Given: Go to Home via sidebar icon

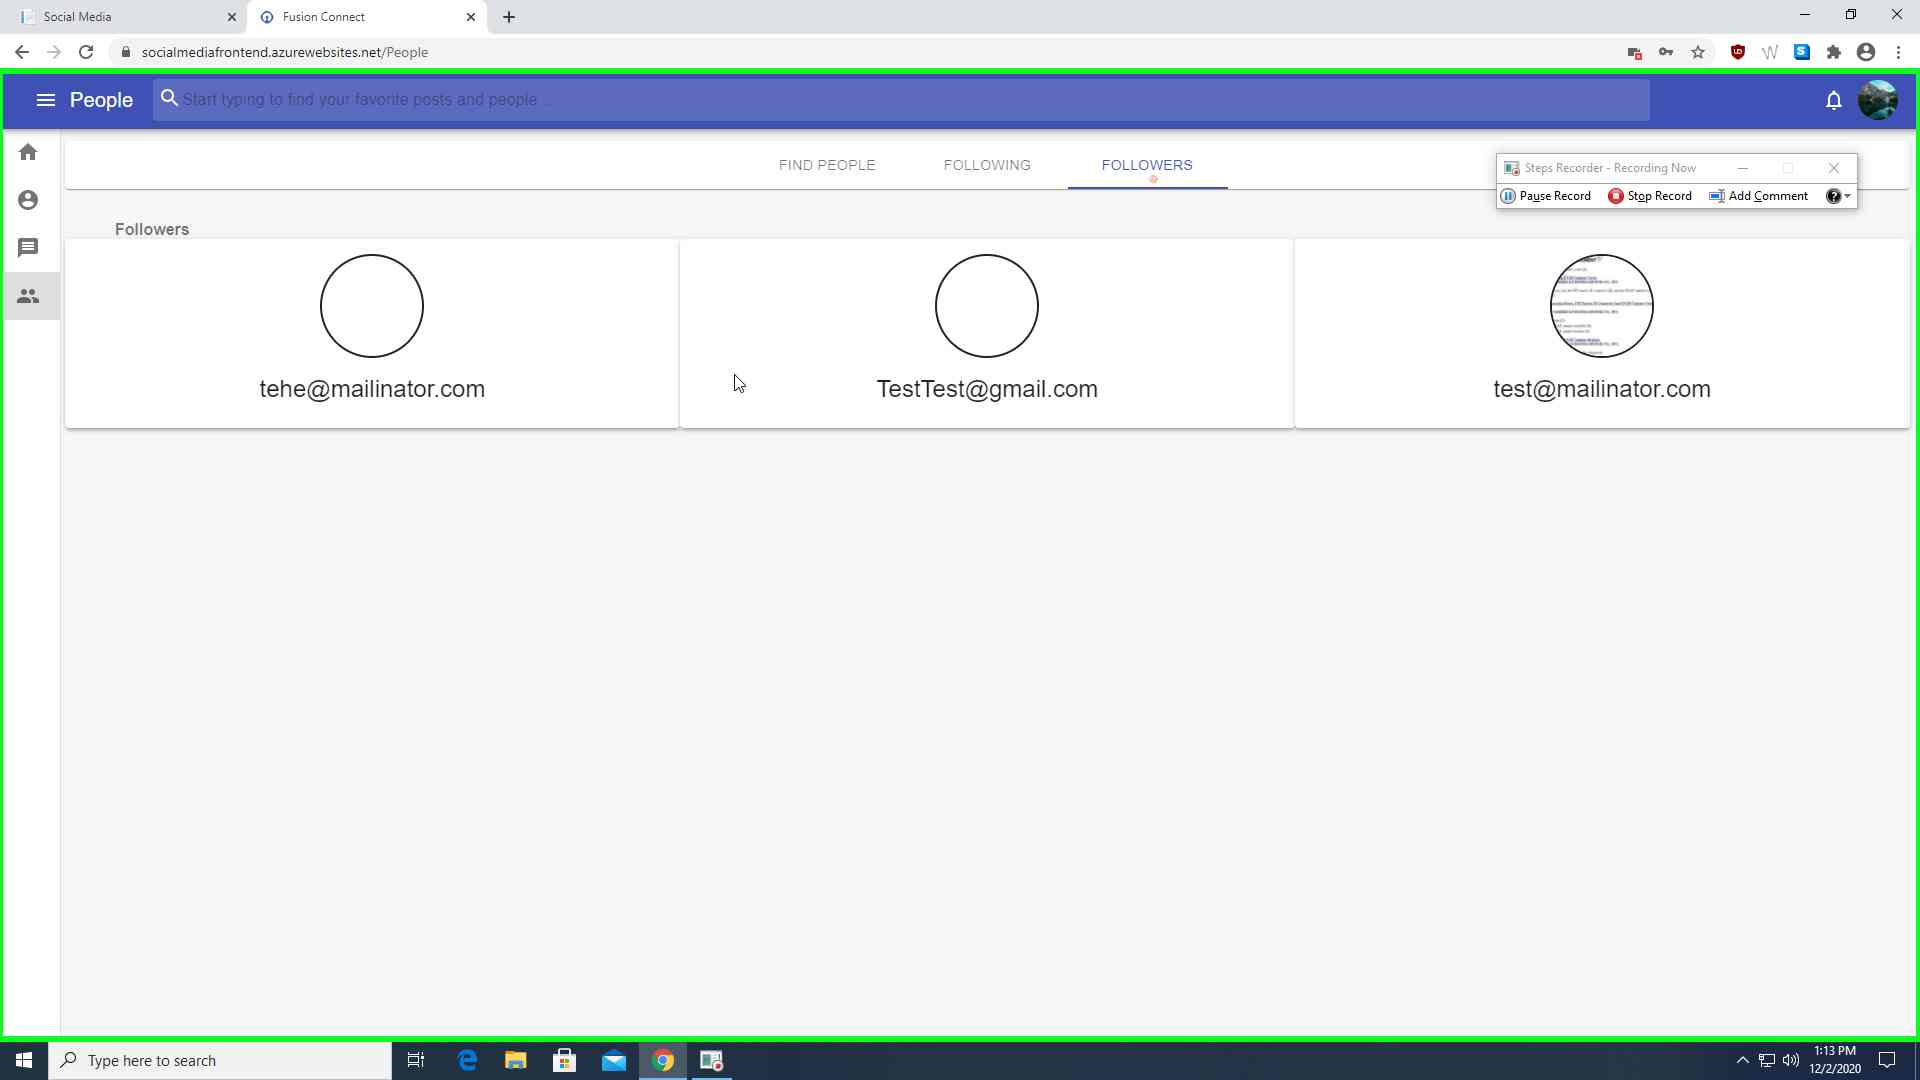Looking at the screenshot, I should pos(28,152).
